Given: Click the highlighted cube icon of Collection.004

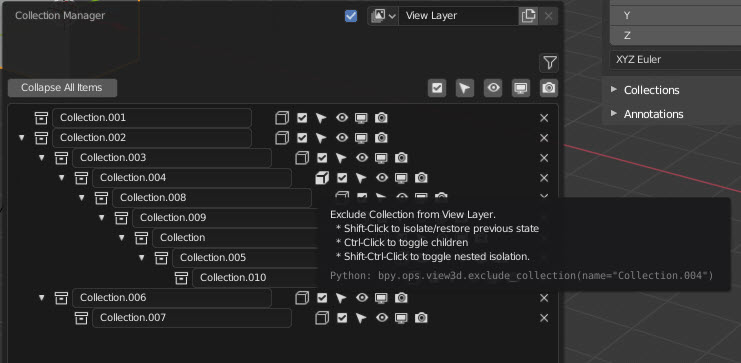Looking at the screenshot, I should click(322, 178).
